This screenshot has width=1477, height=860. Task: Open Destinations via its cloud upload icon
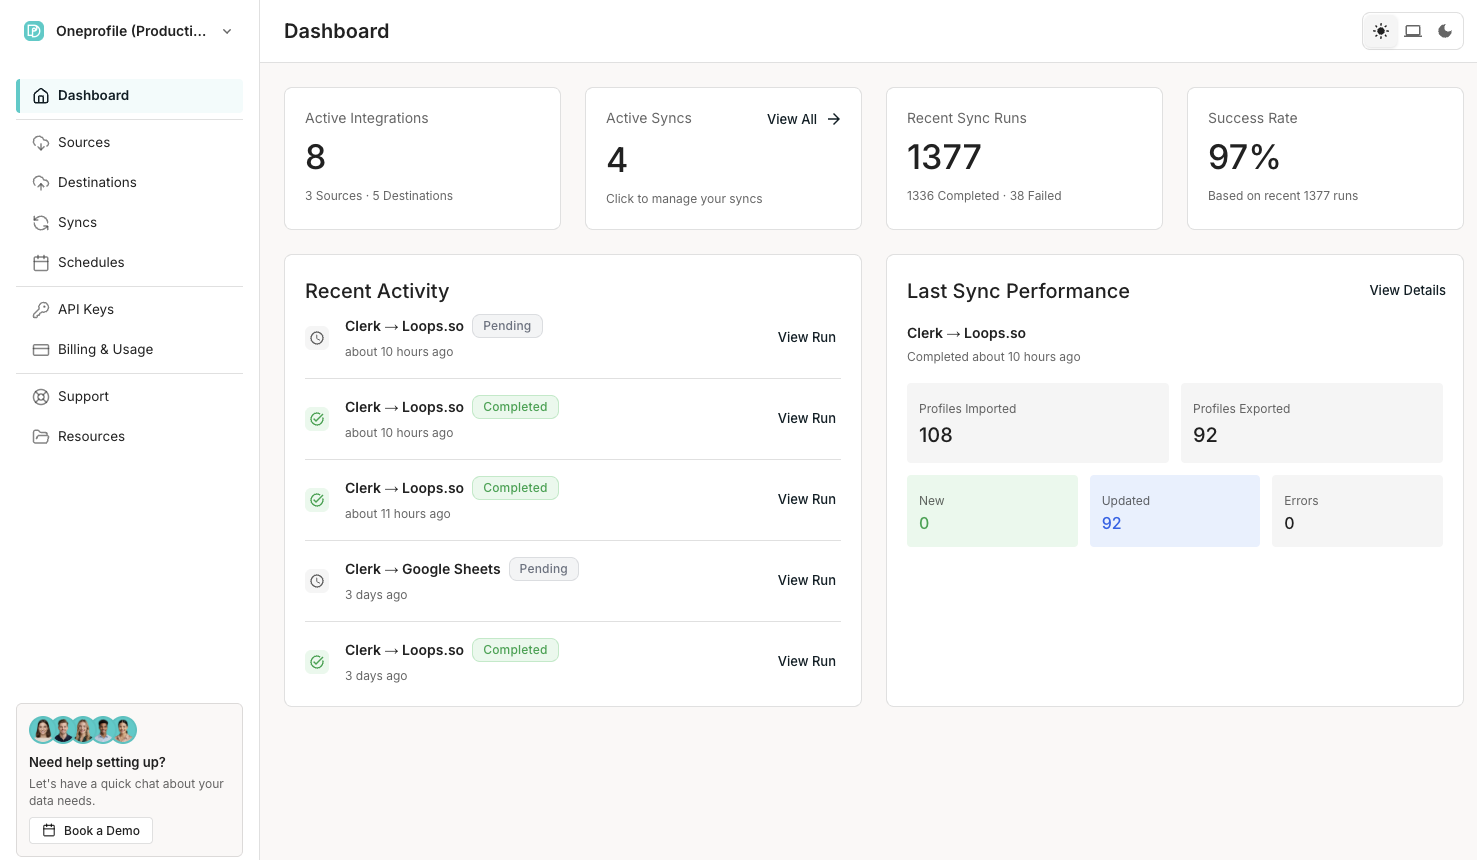41,183
